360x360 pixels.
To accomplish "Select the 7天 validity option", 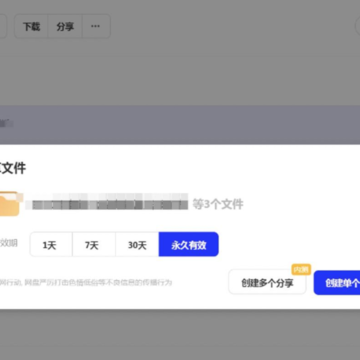I will click(94, 245).
